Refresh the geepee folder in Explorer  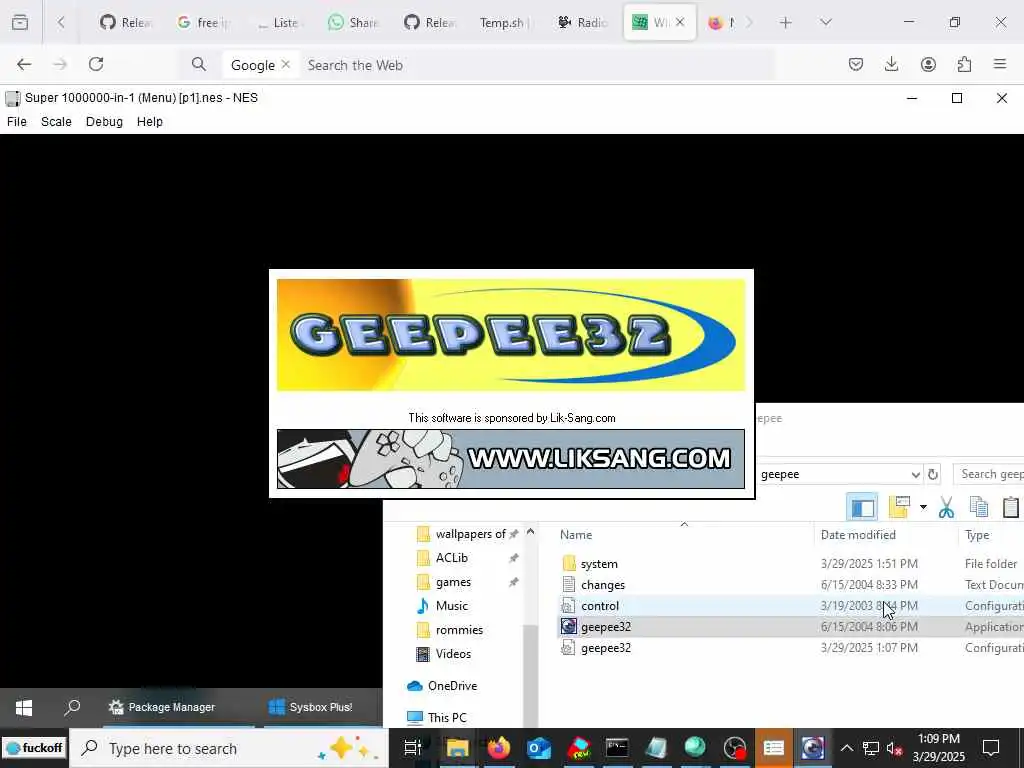[933, 474]
